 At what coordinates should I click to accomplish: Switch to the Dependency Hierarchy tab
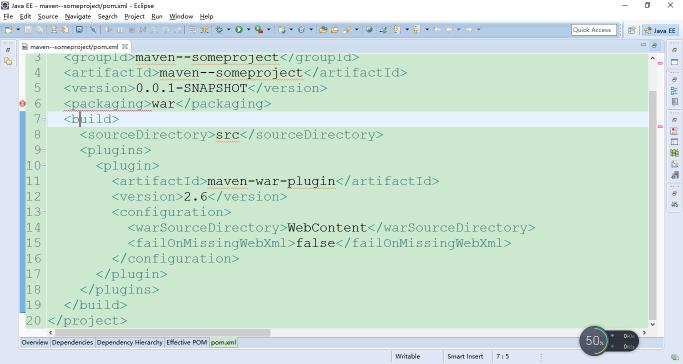pyautogui.click(x=129, y=343)
